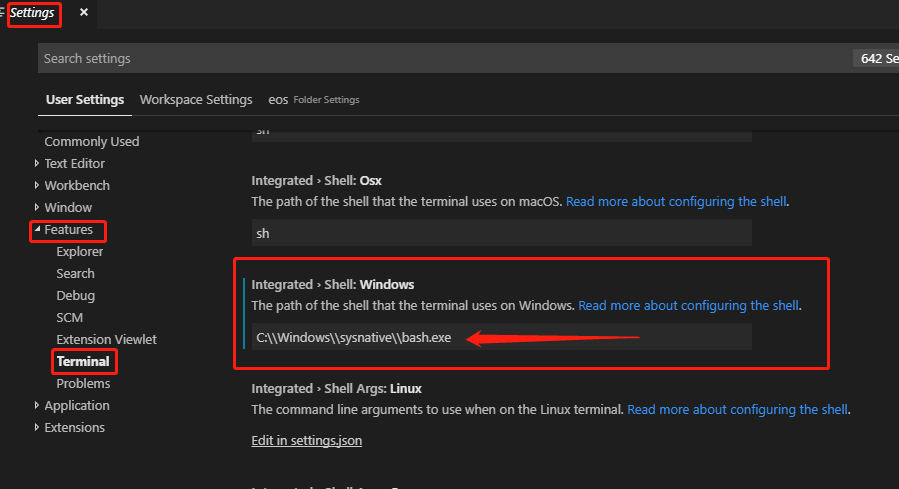Open eos Folder Settings tab
The height and width of the screenshot is (489, 899).
pyautogui.click(x=314, y=100)
